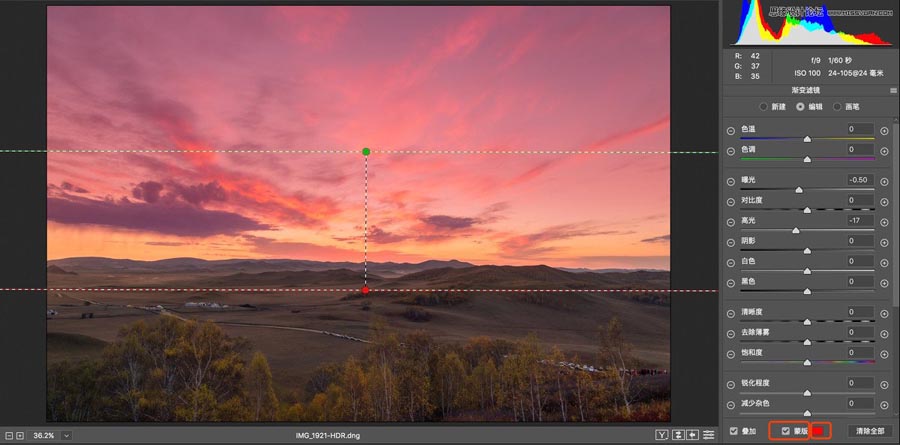
Task: Click the minus icon beside 曝光
Action: pyautogui.click(x=731, y=180)
